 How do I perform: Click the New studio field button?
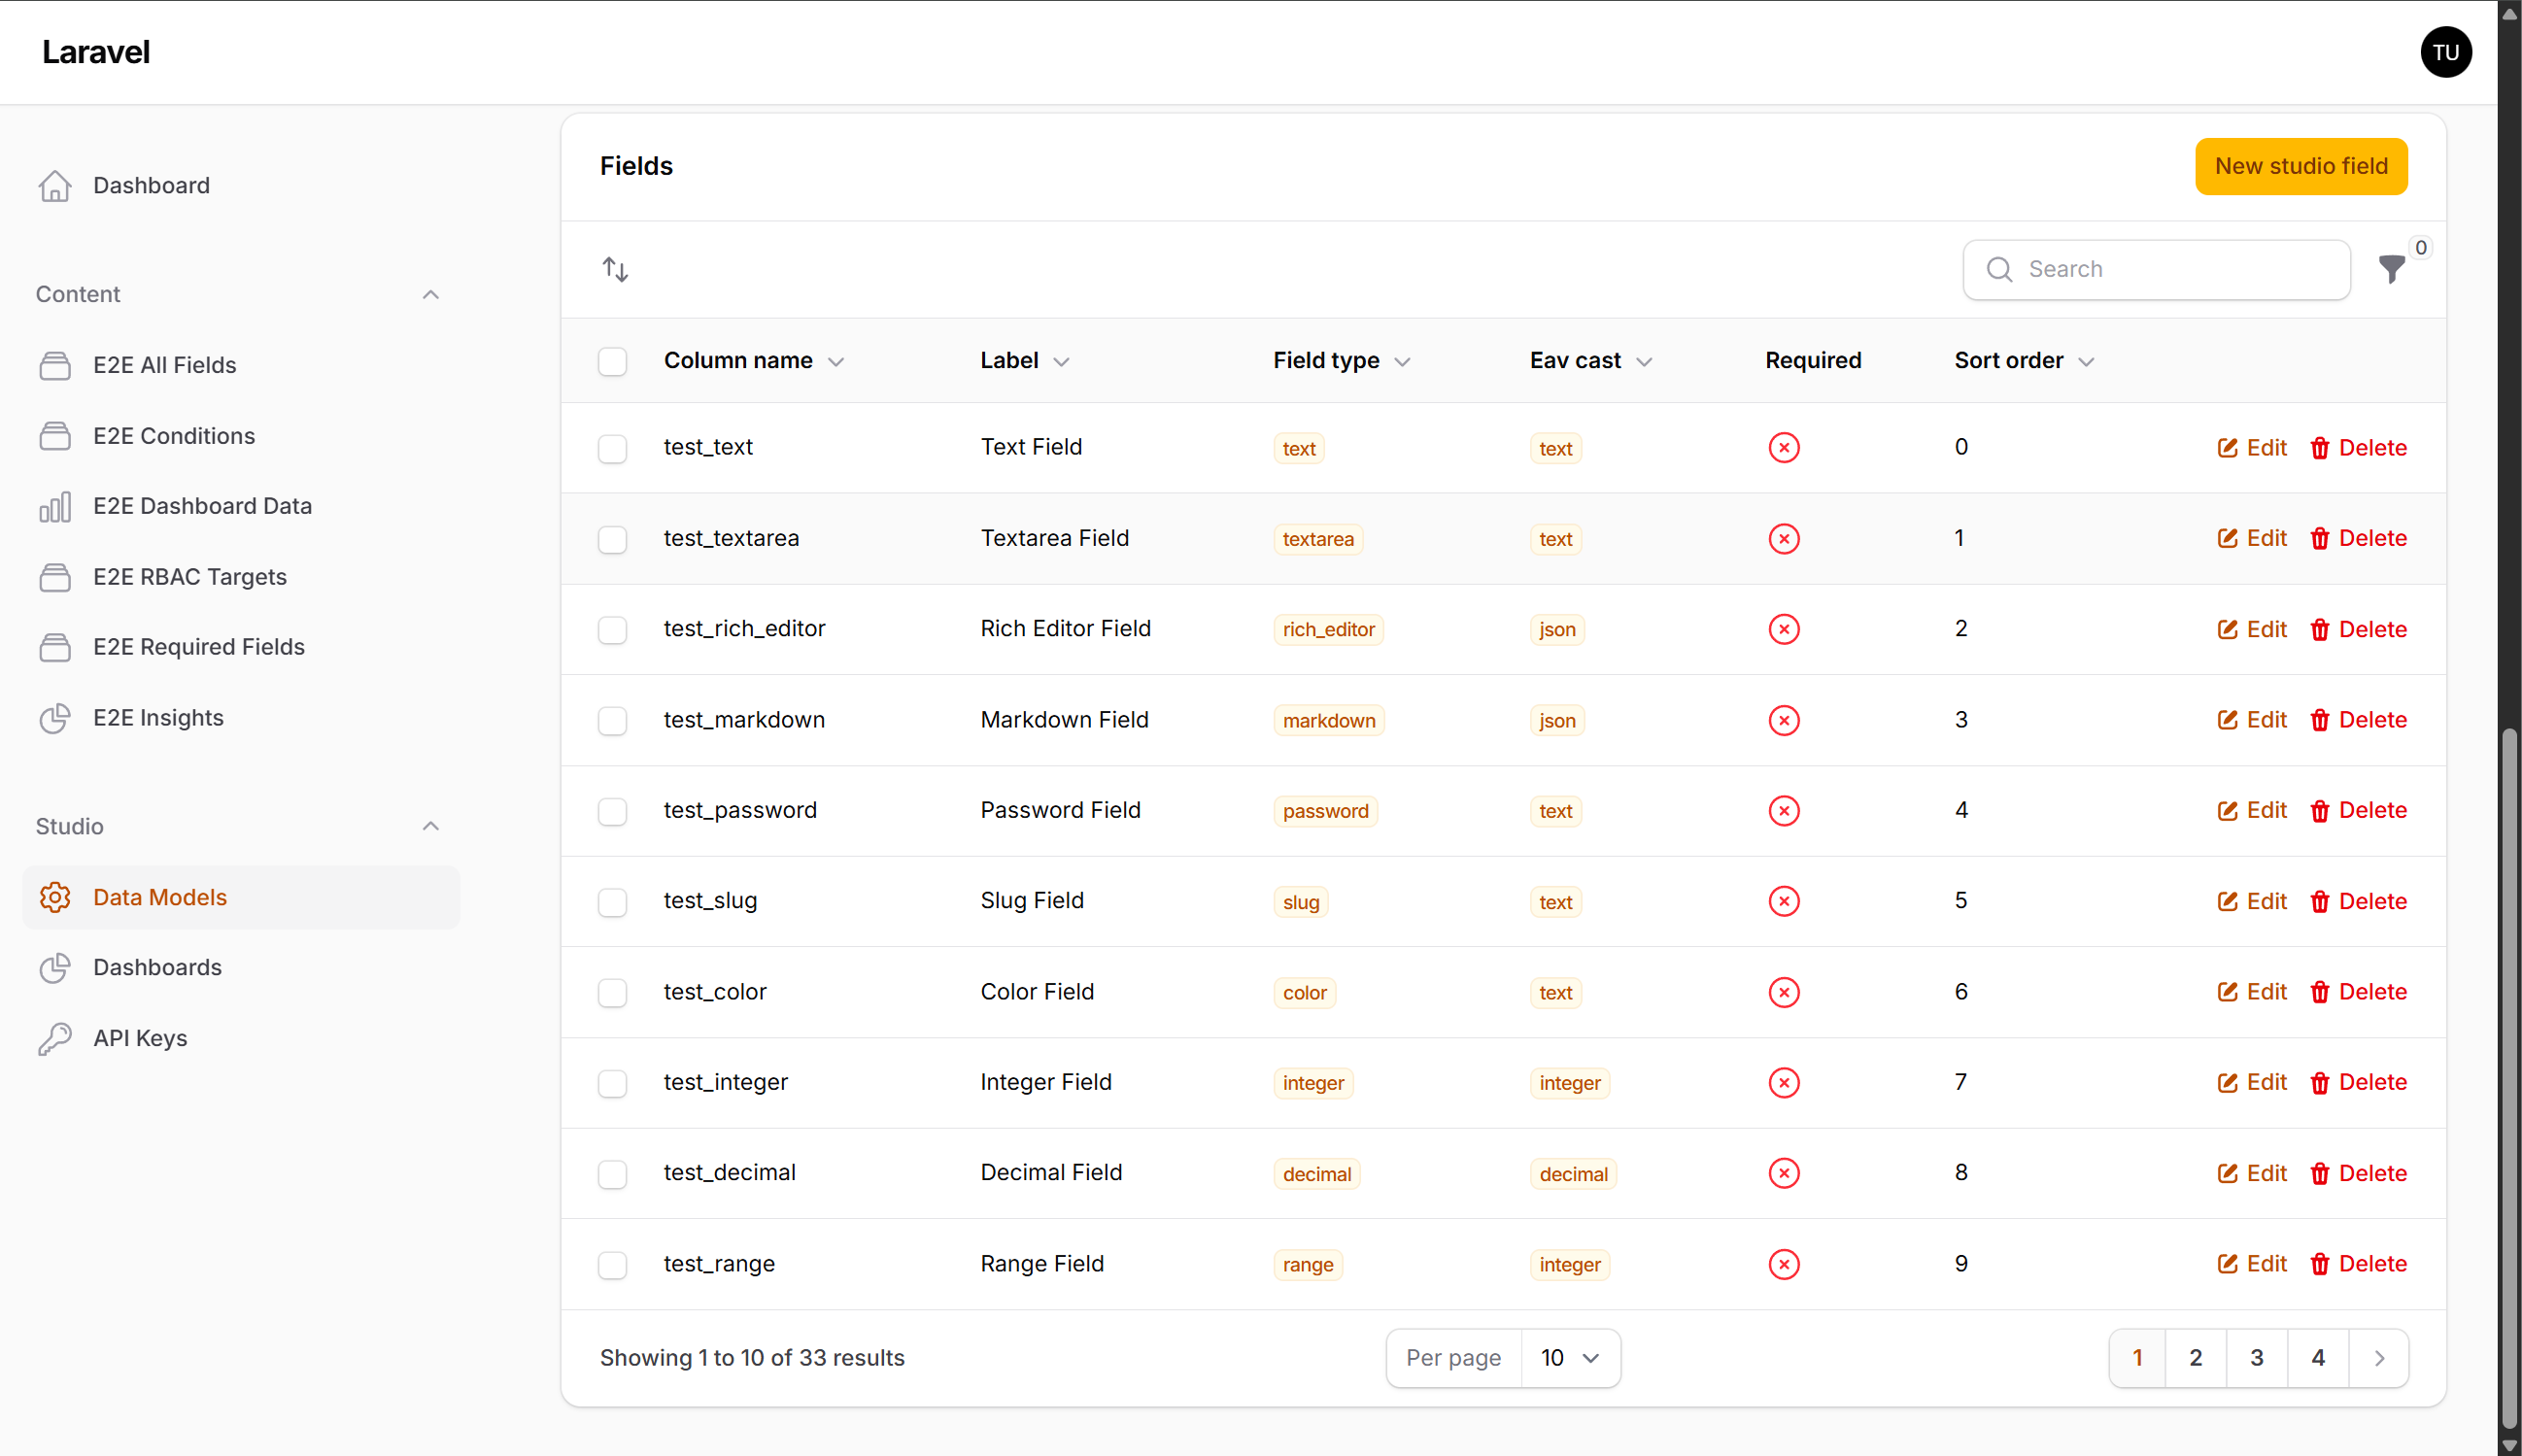point(2300,166)
